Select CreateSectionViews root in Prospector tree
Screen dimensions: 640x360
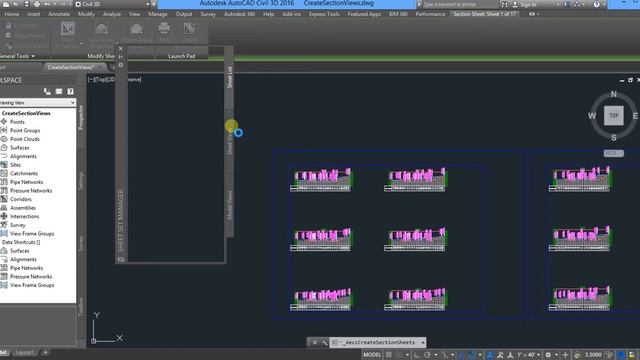coord(26,113)
